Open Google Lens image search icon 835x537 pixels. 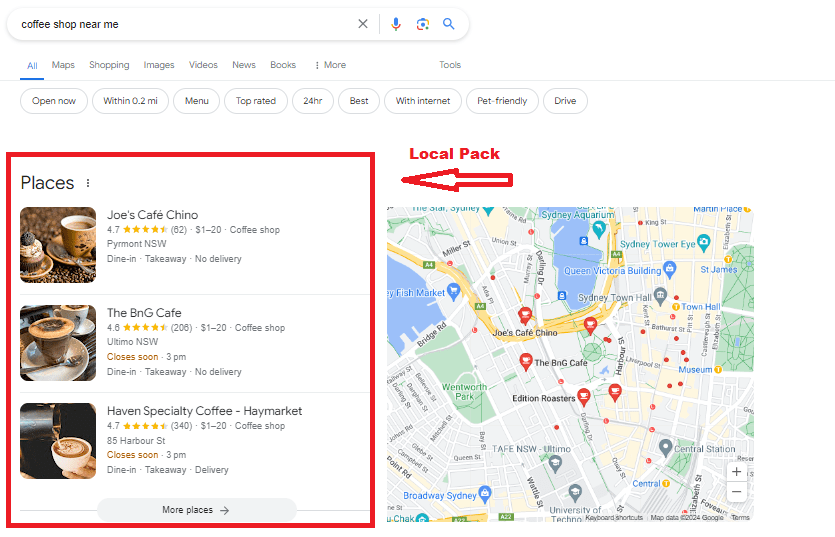(x=423, y=24)
